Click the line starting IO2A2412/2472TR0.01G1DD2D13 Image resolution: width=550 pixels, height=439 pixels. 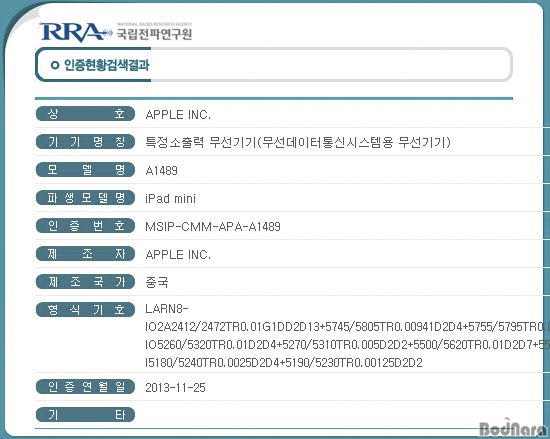pyautogui.click(x=347, y=327)
